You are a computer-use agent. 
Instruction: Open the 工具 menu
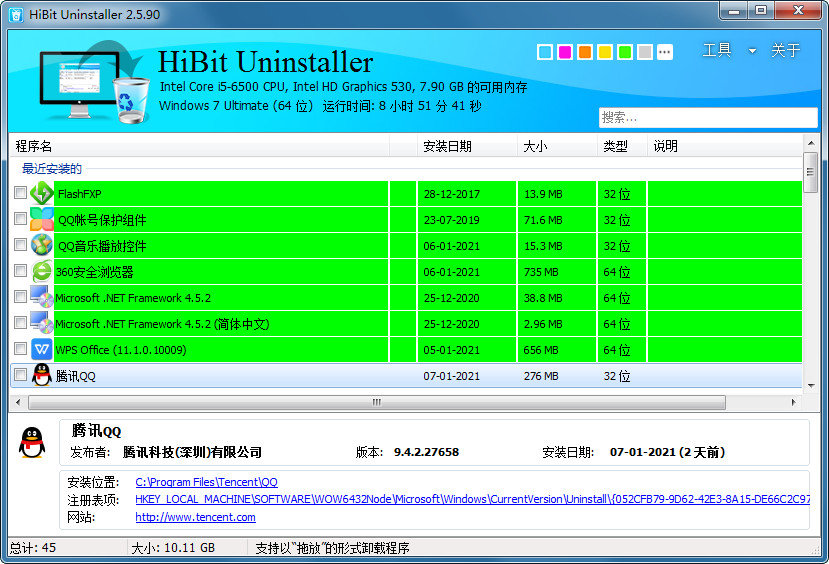pyautogui.click(x=717, y=50)
